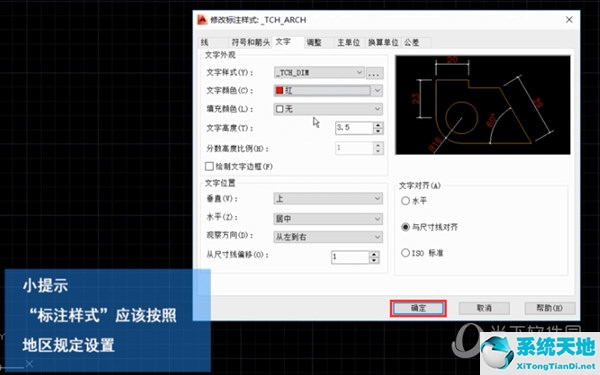Open the 填充颜色 dropdown
The width and height of the screenshot is (600, 375).
click(328, 109)
